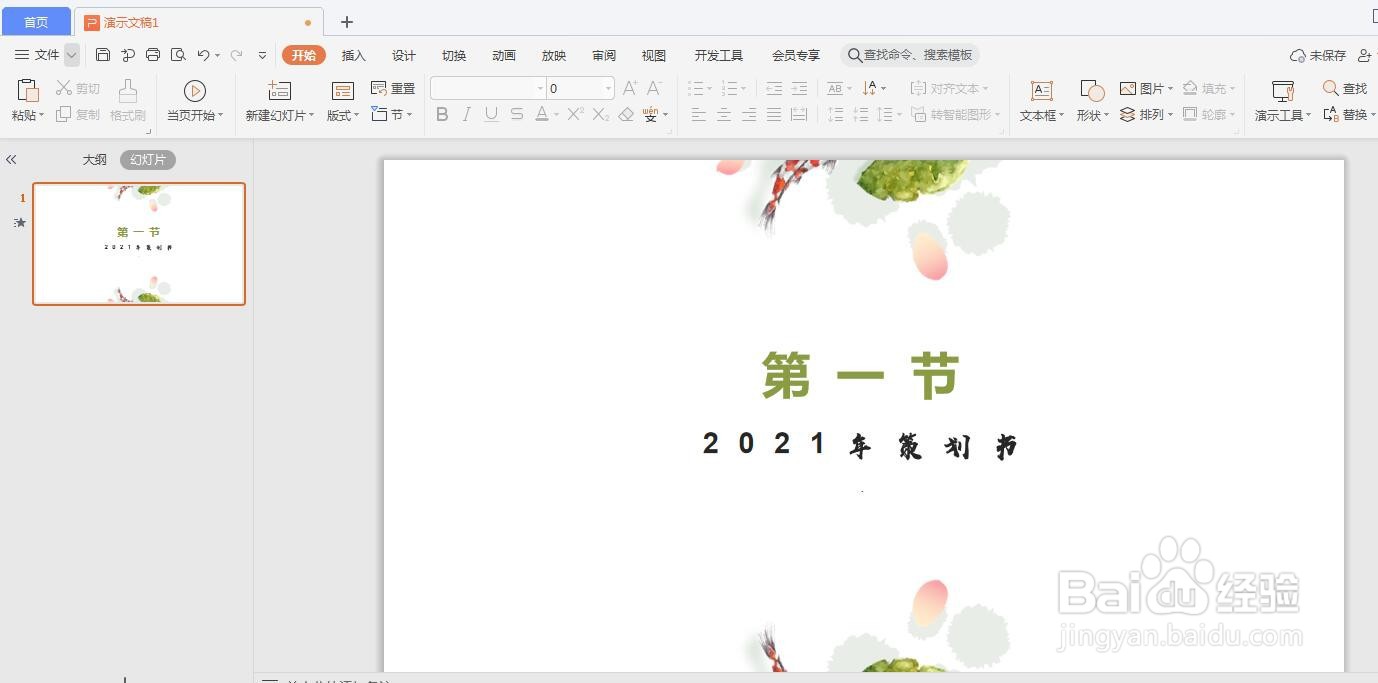Click the New Slide (新建幻灯片) icon

pyautogui.click(x=280, y=91)
